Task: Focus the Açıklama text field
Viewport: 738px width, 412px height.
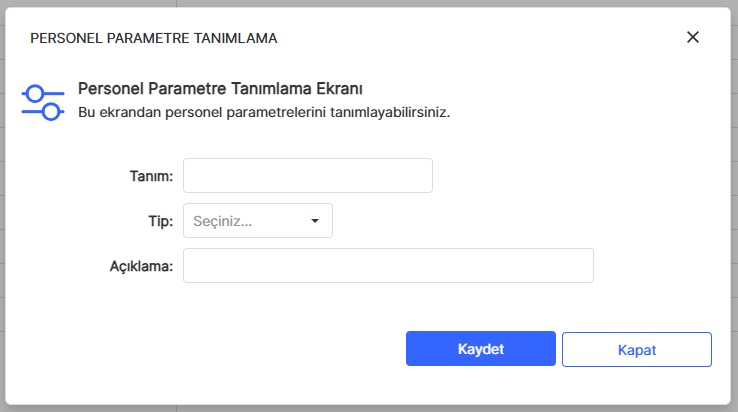Action: point(388,266)
